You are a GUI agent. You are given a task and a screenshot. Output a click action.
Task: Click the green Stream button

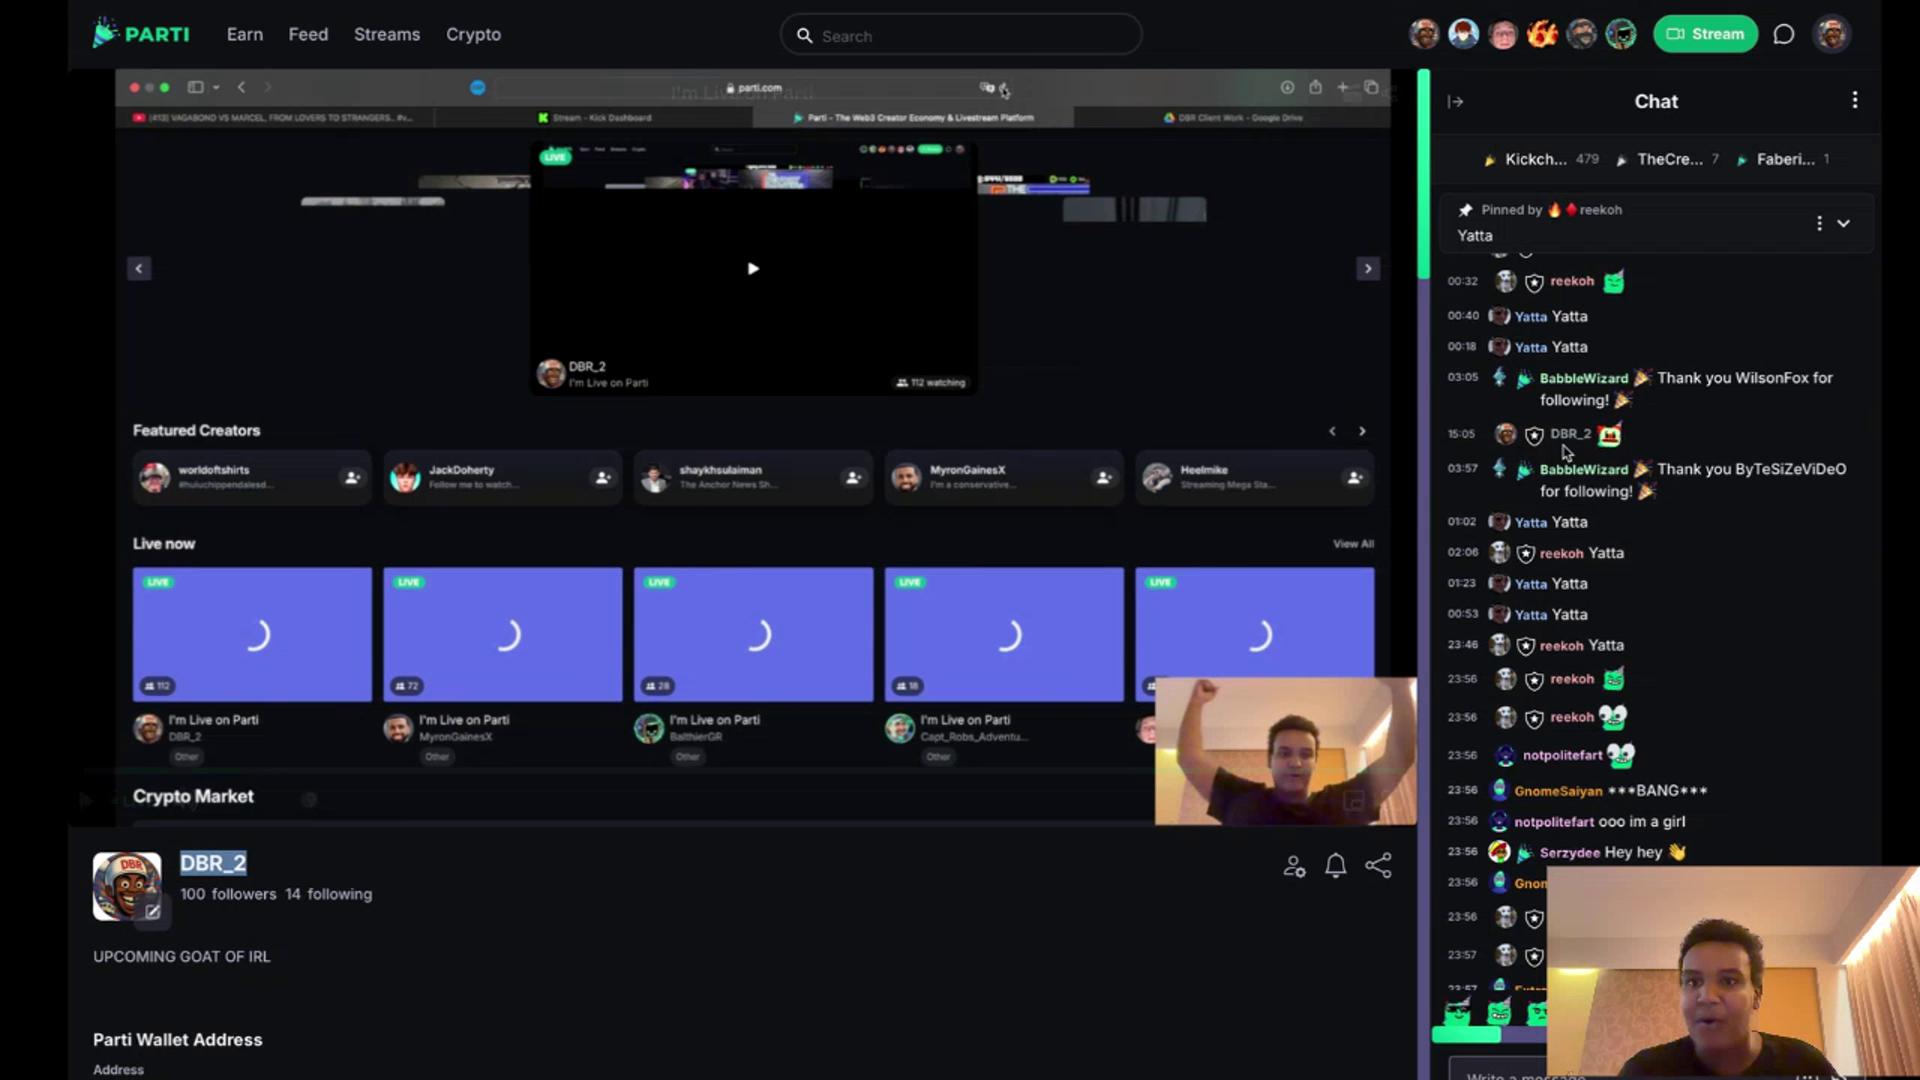(x=1706, y=33)
